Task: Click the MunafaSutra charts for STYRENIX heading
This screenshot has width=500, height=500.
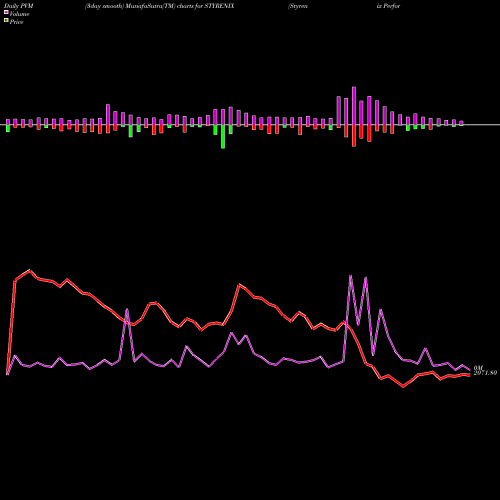Action: (x=159, y=6)
